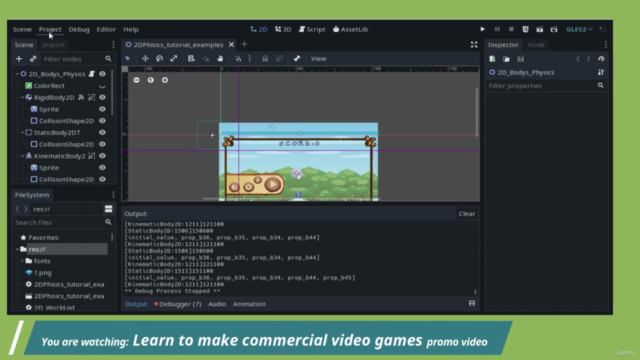This screenshot has height=360, width=640.
Task: Select the 1.png file
Action: (42, 273)
